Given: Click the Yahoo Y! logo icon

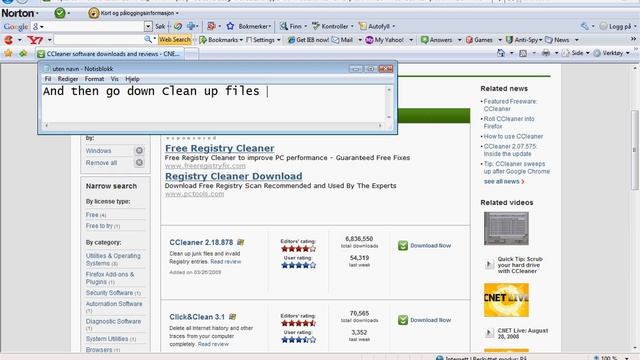Looking at the screenshot, I should point(35,40).
